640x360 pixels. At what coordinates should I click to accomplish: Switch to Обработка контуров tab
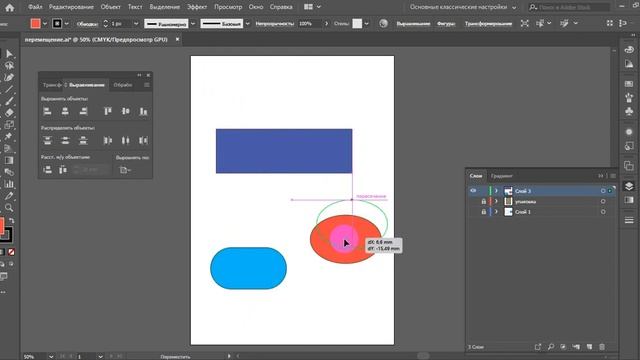123,85
